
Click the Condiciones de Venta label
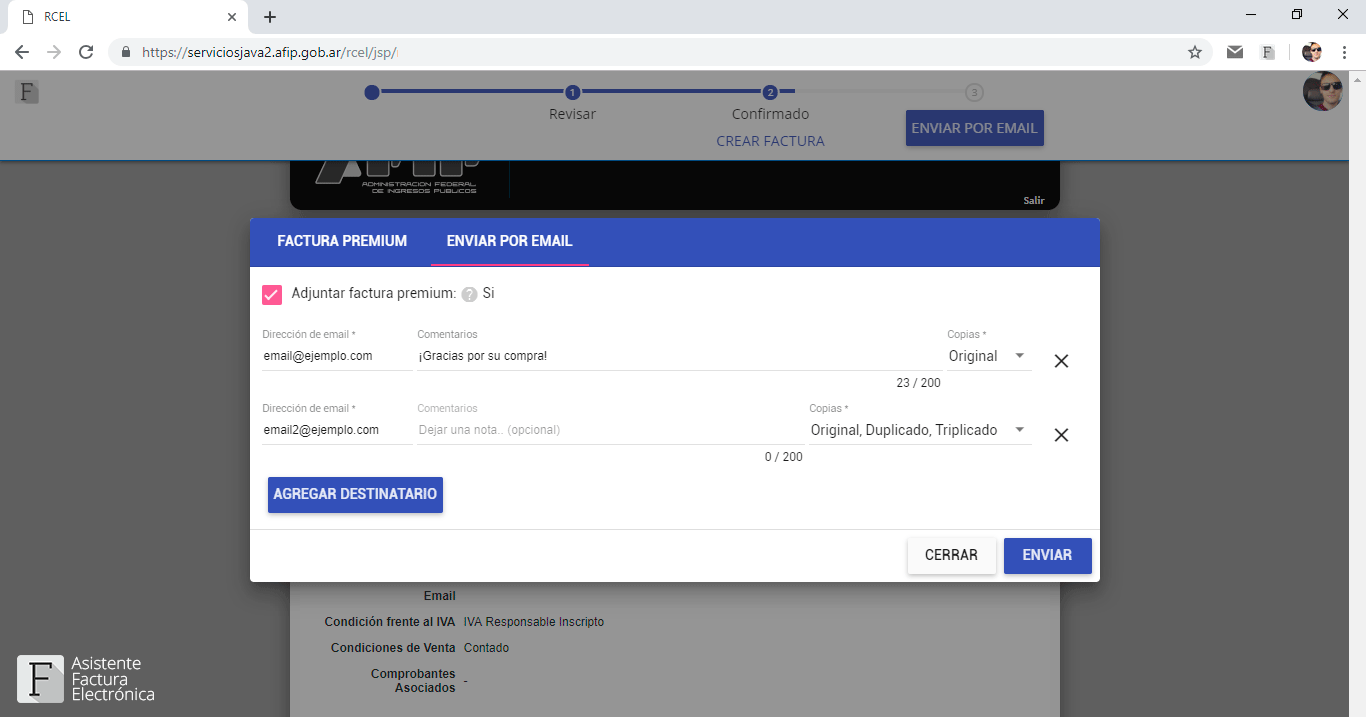pos(393,648)
